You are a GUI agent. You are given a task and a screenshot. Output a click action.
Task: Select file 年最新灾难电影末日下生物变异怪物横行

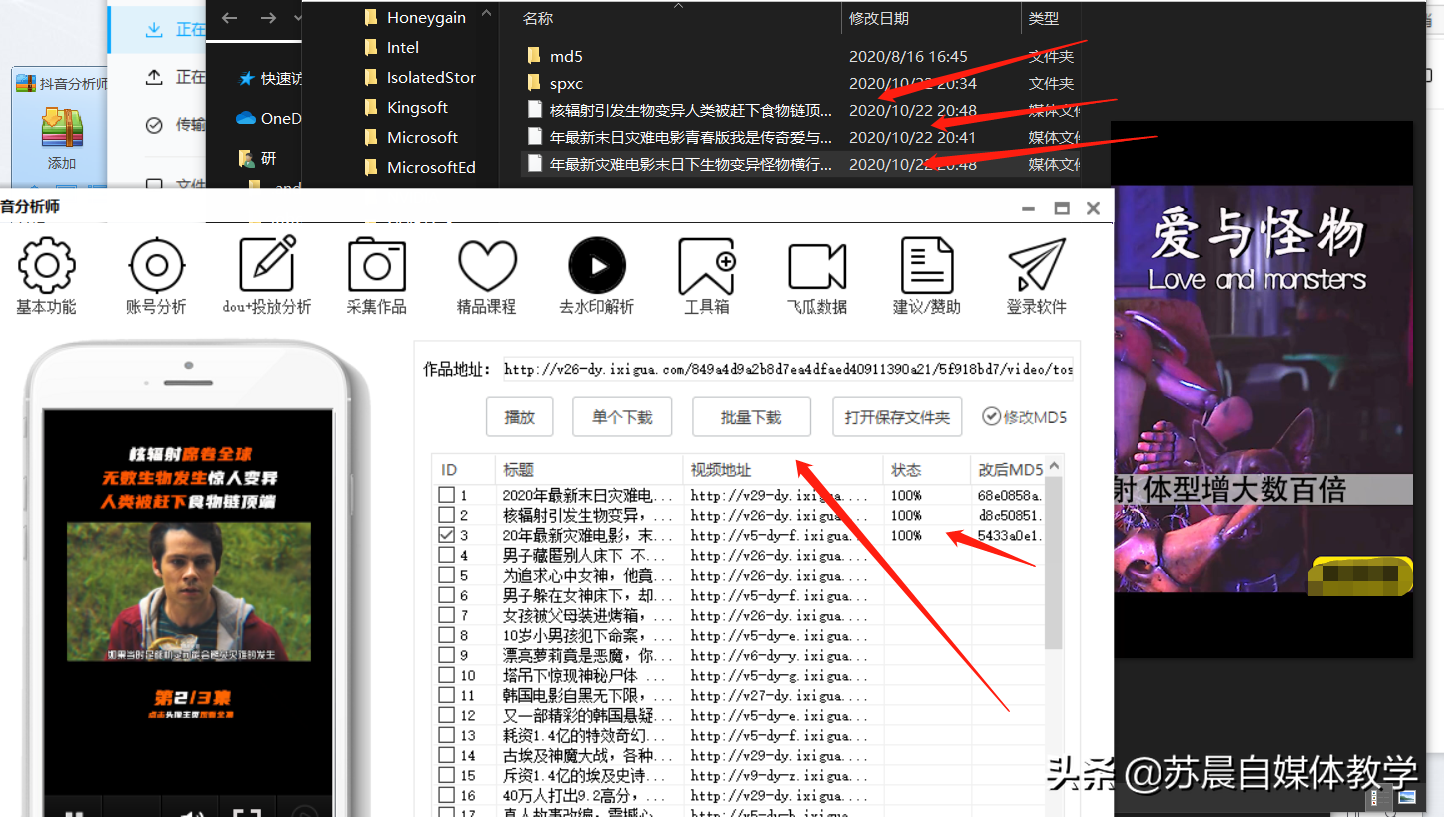click(690, 164)
